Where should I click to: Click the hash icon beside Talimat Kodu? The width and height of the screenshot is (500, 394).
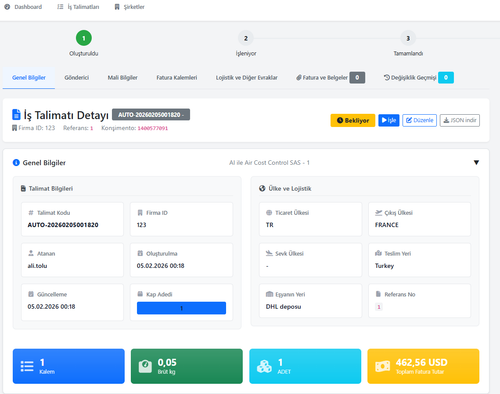tap(31, 213)
